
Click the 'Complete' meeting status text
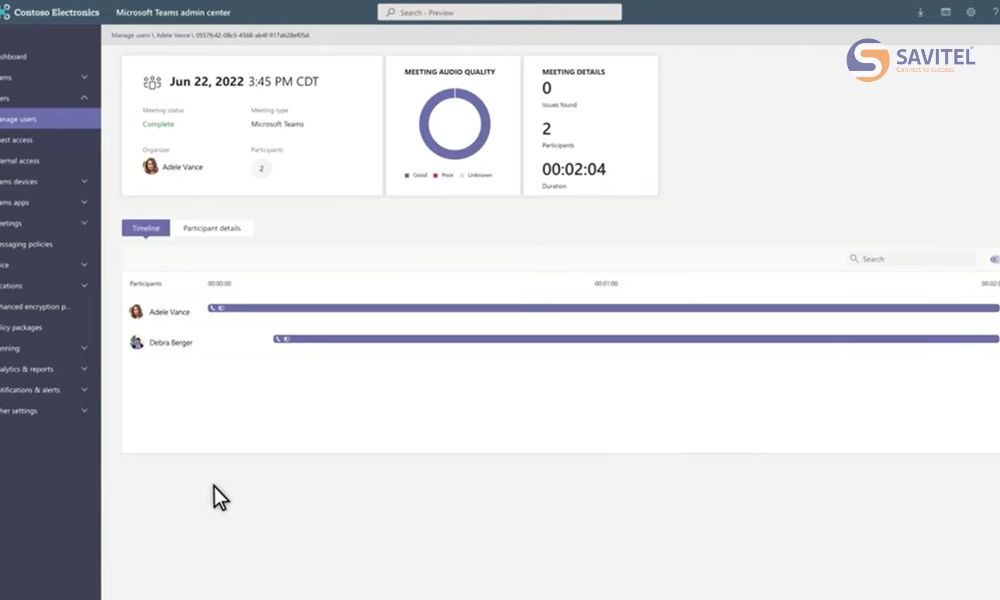click(x=158, y=124)
